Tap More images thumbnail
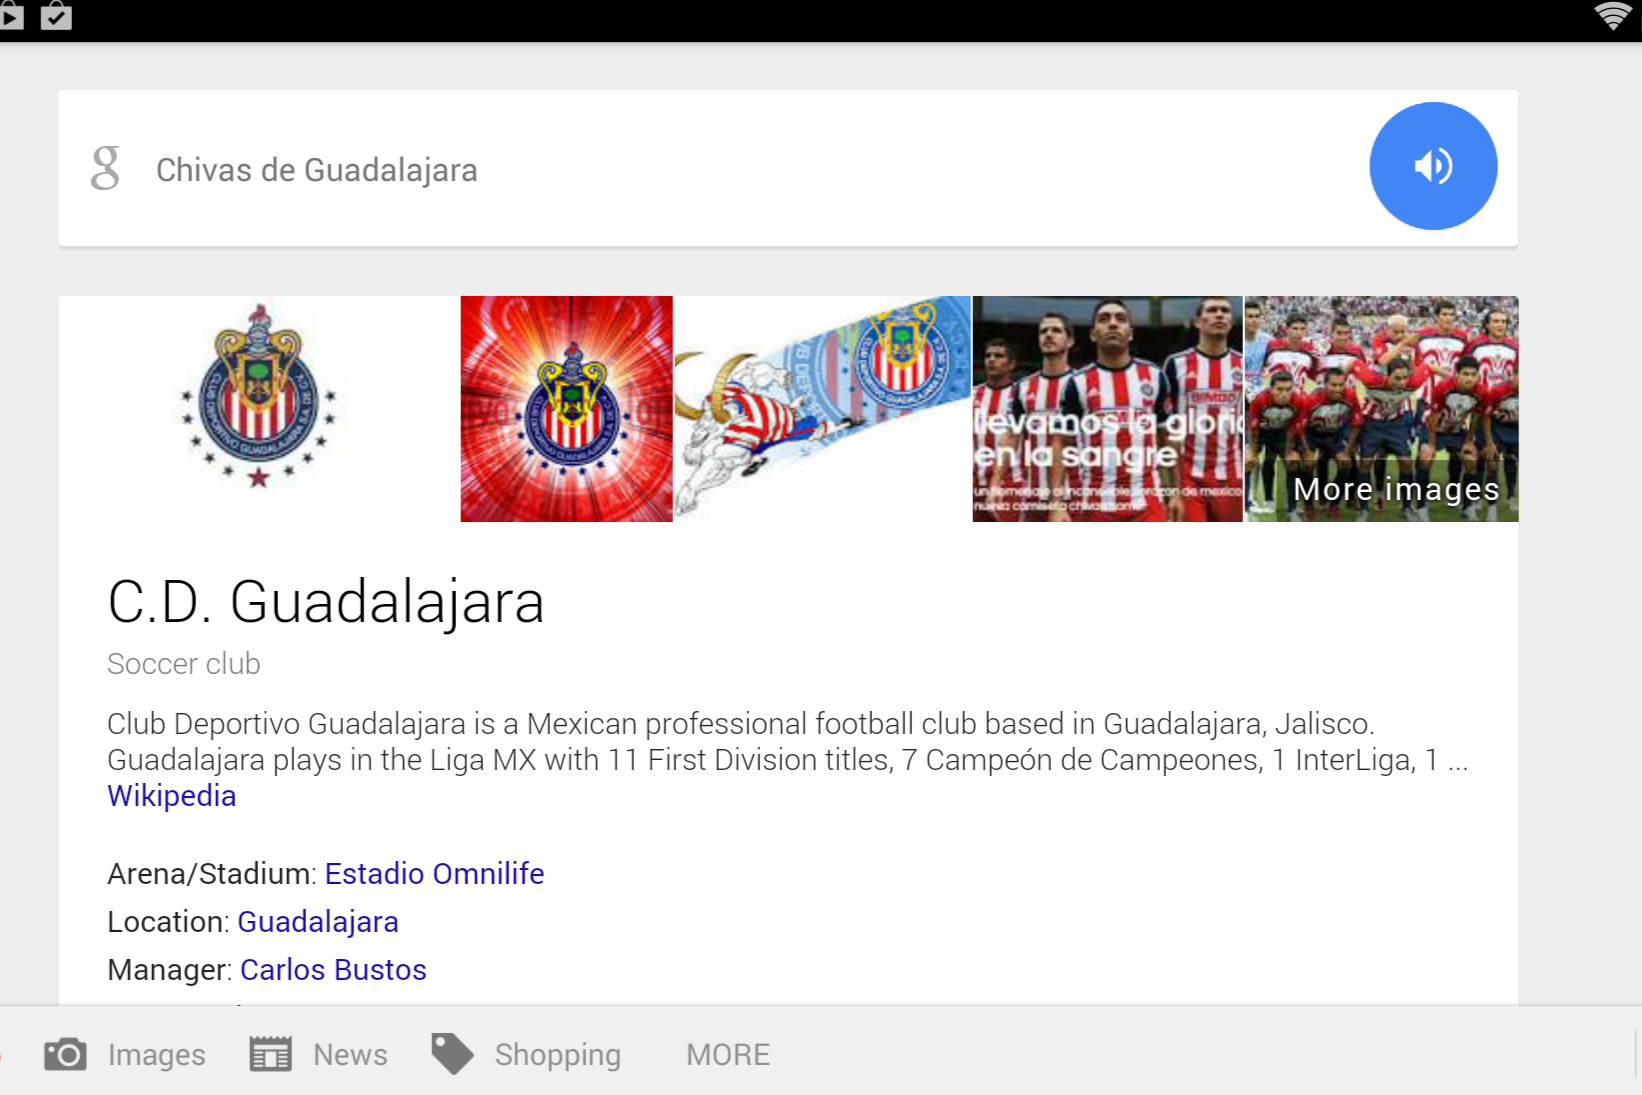The height and width of the screenshot is (1095, 1642). pos(1382,408)
